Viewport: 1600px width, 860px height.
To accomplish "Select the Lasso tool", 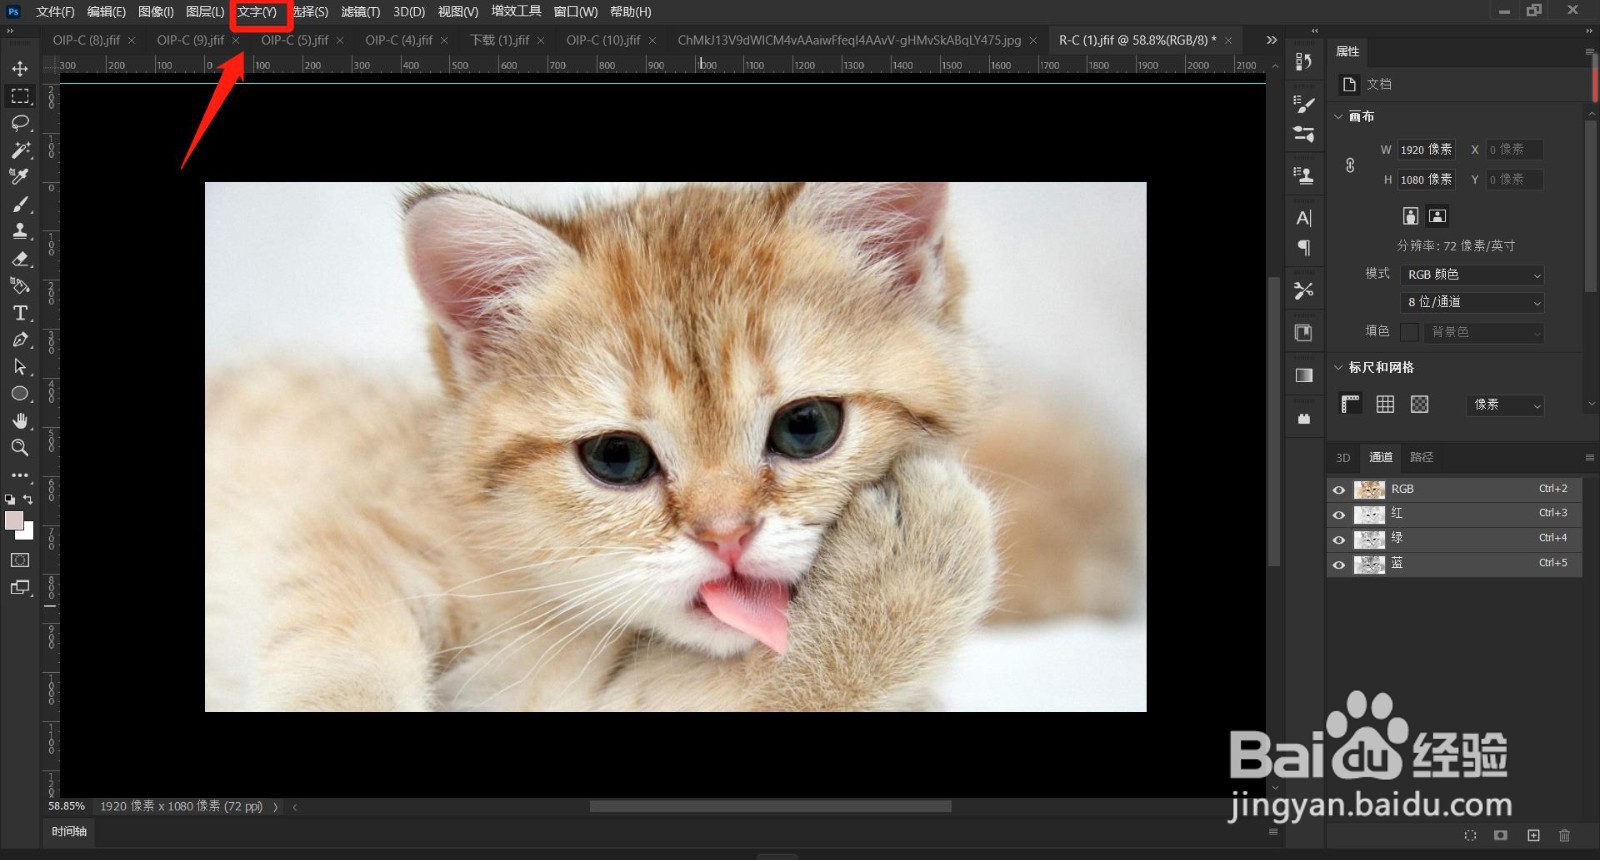I will tap(20, 123).
